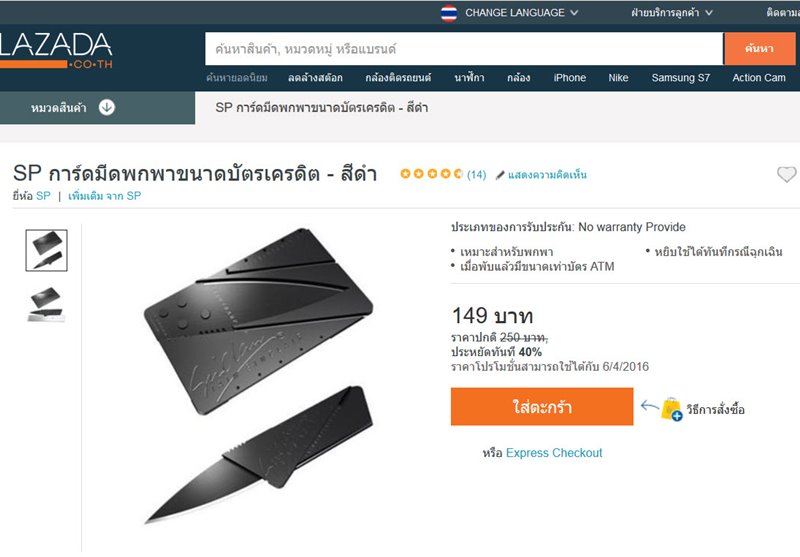Screen dimensions: 800x557
Task: Select the Action Cam popular search
Action: click(x=759, y=78)
